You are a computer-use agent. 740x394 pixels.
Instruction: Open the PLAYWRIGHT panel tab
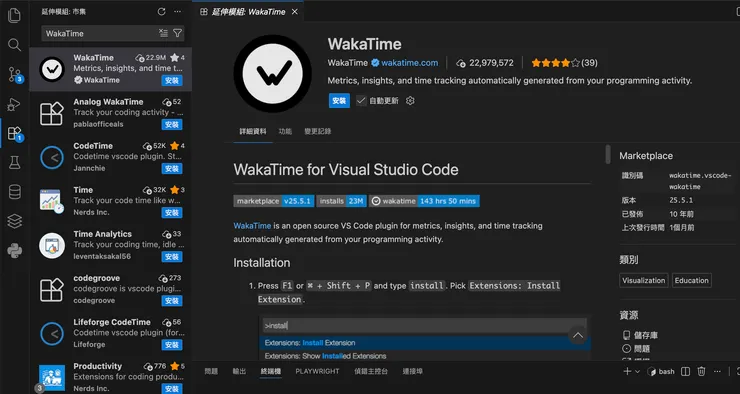point(317,371)
